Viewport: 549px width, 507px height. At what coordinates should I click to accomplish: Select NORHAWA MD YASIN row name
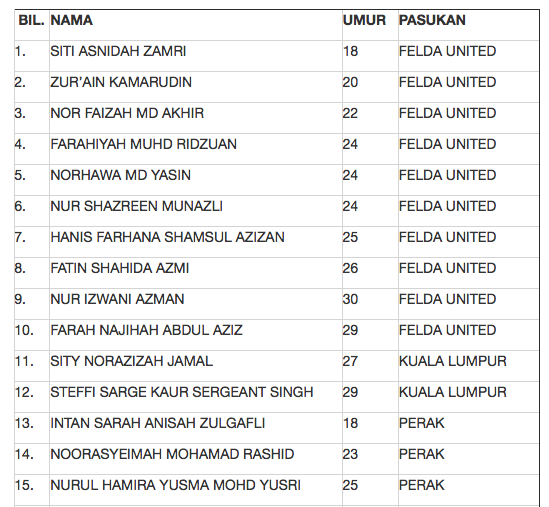tap(120, 175)
